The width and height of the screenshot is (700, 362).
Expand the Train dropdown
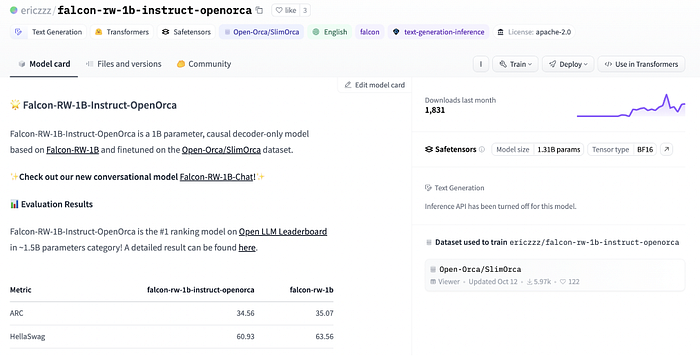point(516,64)
